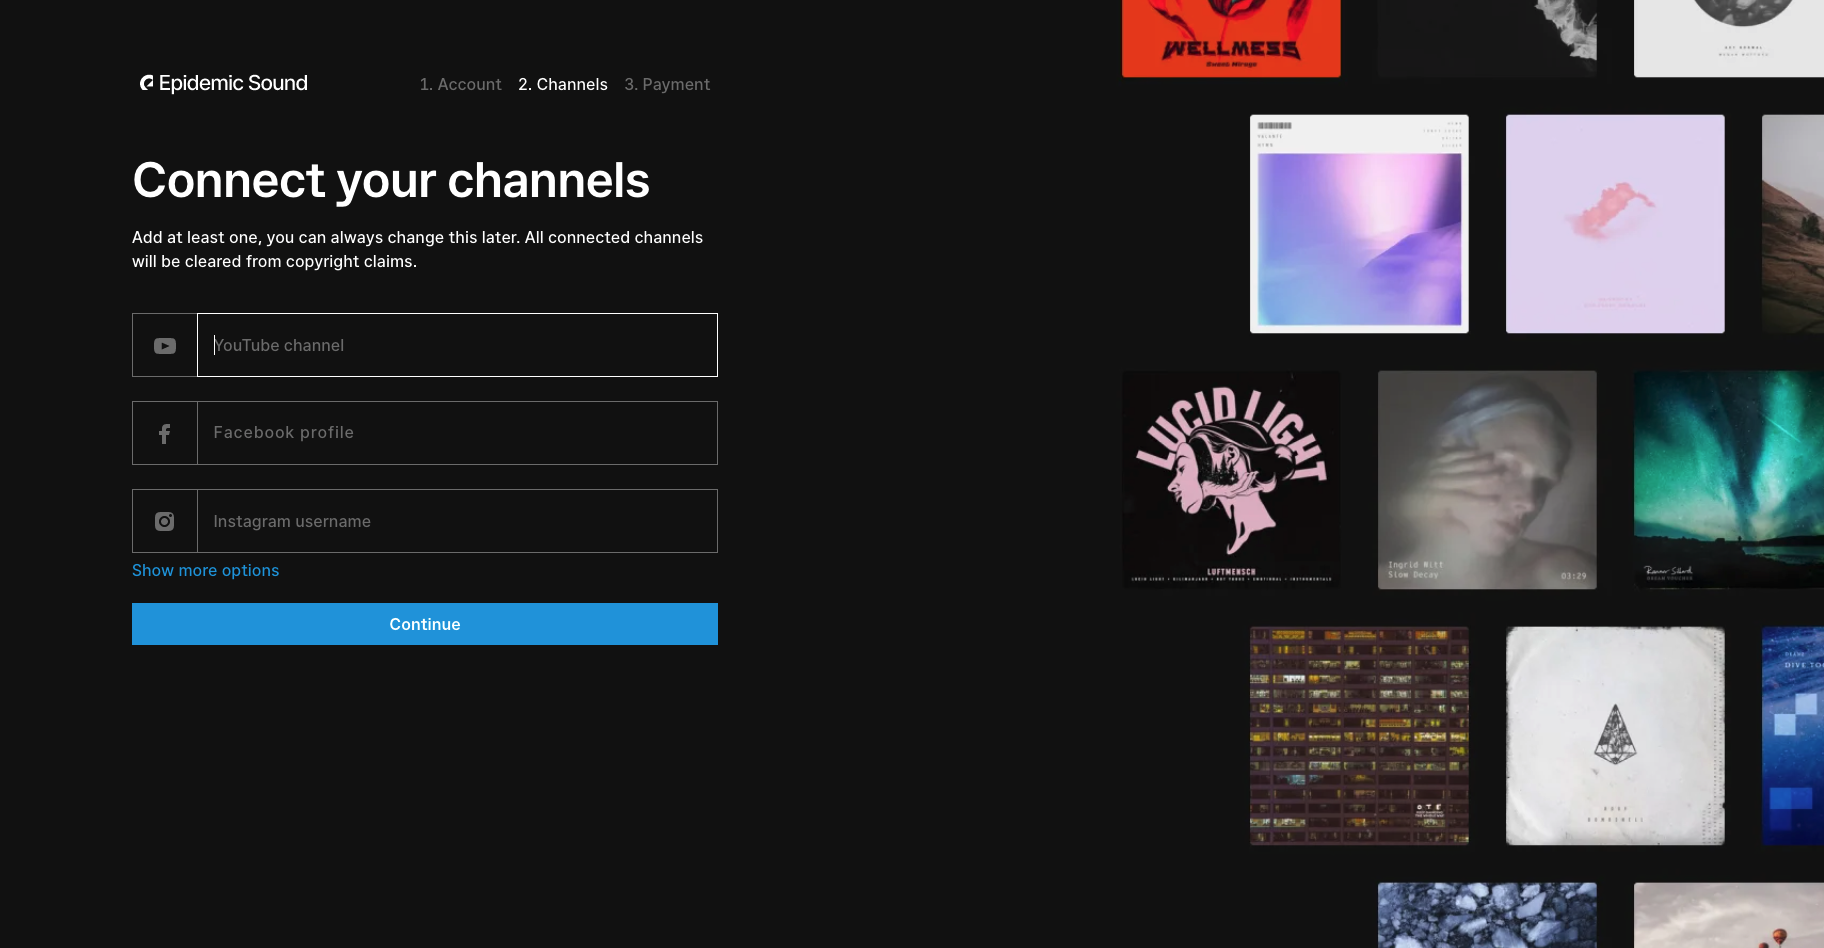Focus the YouTube channel input field
The height and width of the screenshot is (948, 1824).
tap(457, 345)
